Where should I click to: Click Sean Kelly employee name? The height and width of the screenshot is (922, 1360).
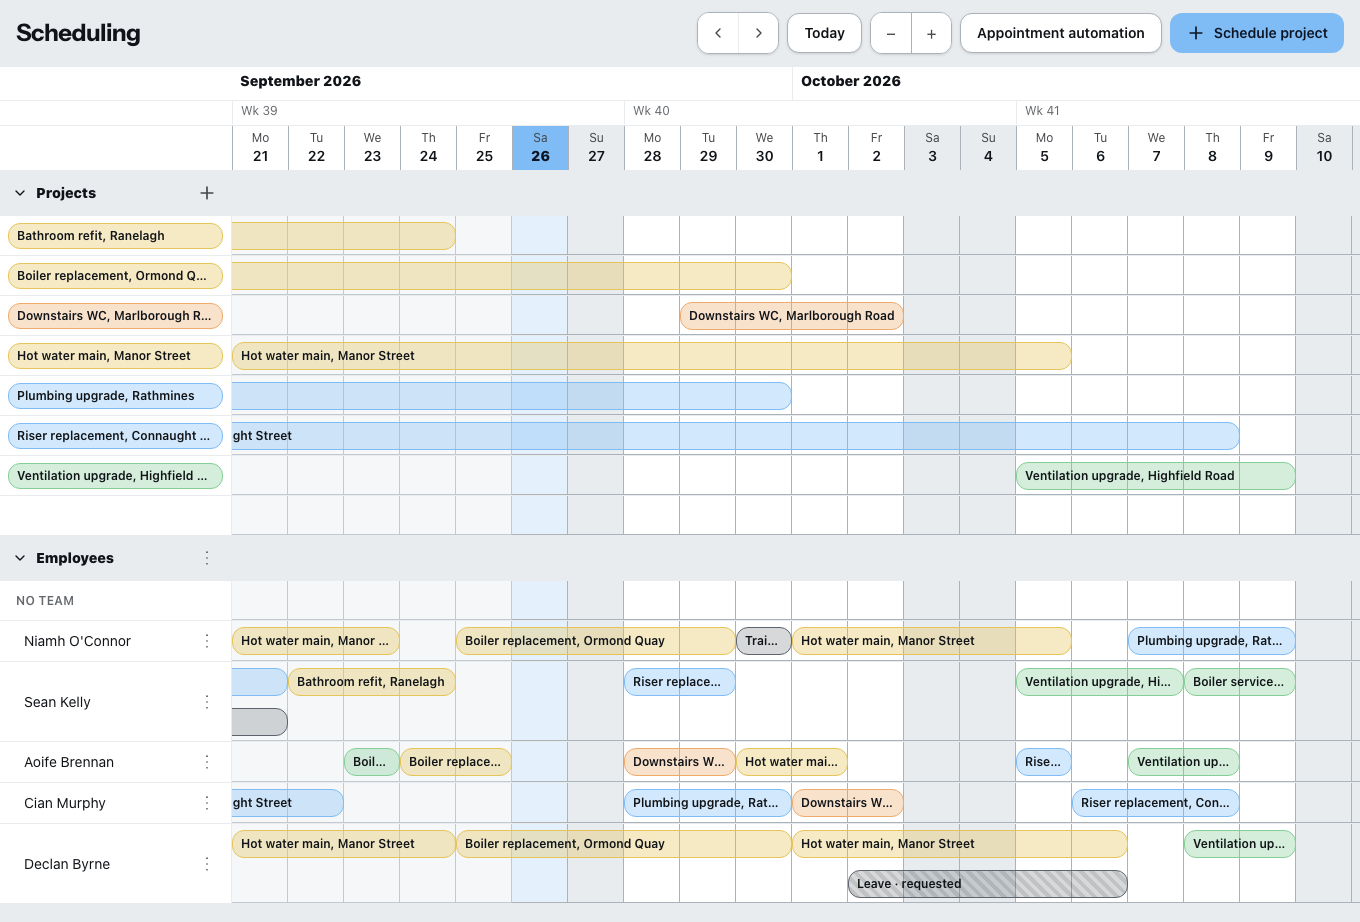(x=57, y=702)
